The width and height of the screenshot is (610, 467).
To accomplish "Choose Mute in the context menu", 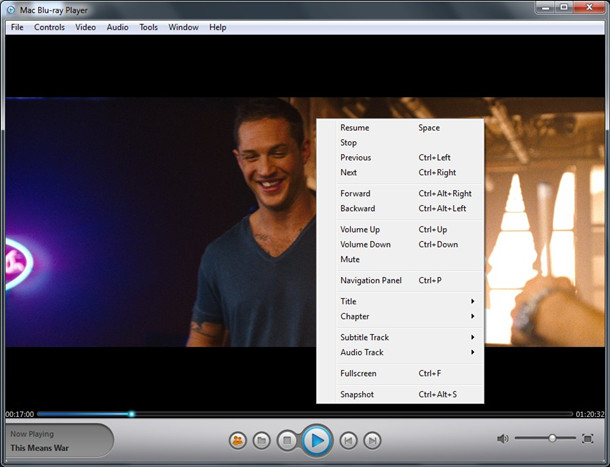I will (400, 259).
